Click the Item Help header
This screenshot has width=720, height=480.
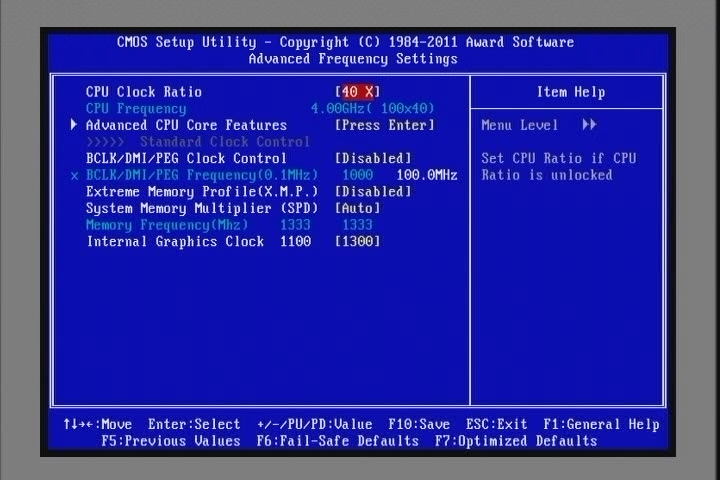pos(571,92)
